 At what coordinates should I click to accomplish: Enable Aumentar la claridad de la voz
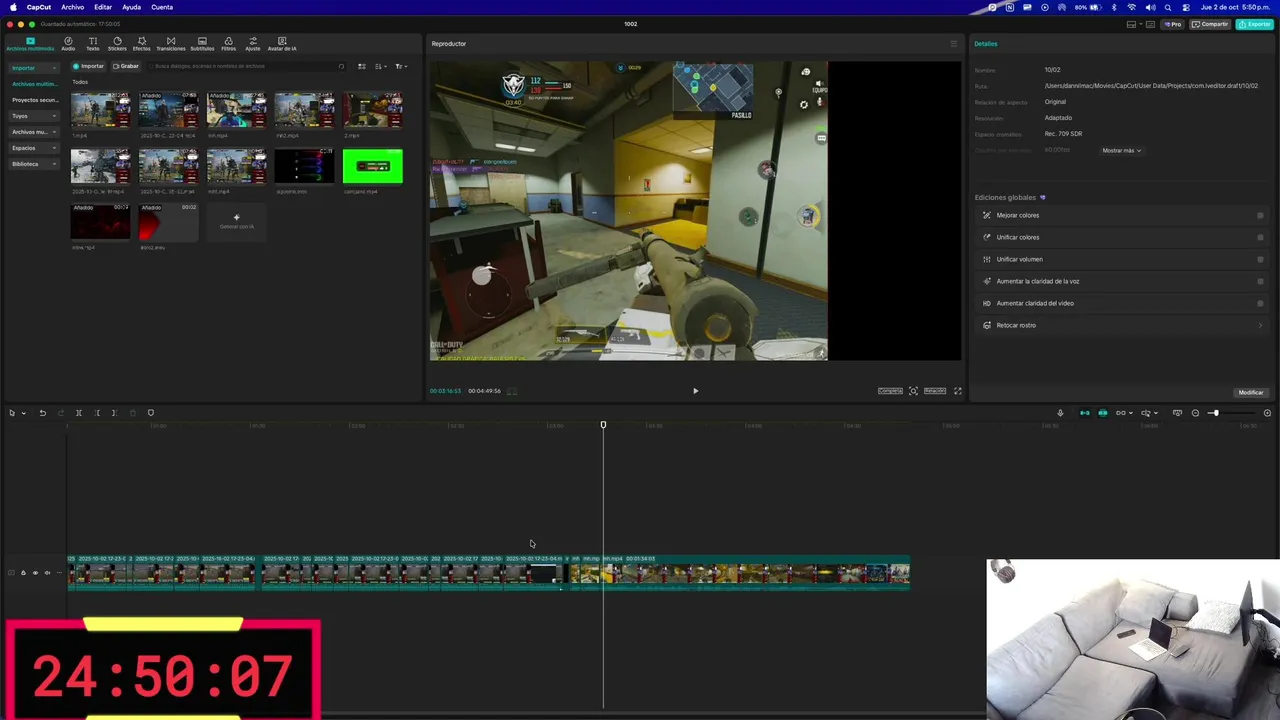point(1260,281)
